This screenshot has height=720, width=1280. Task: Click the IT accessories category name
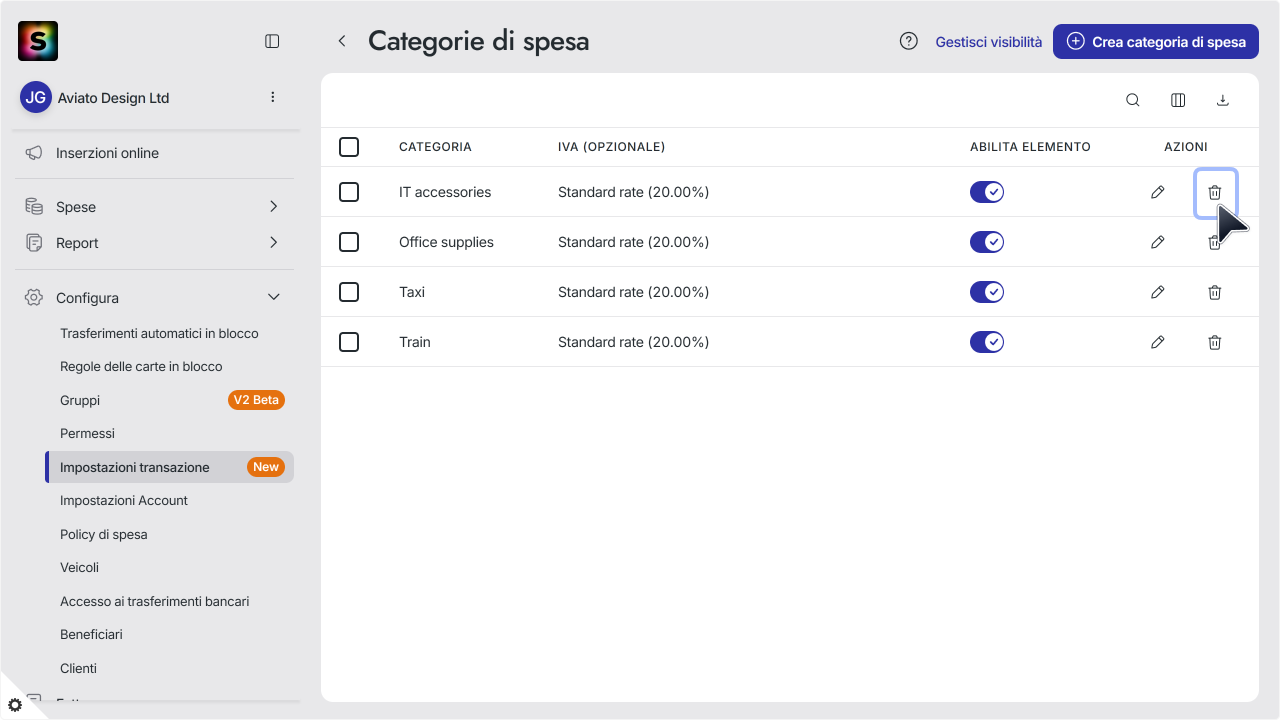(445, 192)
